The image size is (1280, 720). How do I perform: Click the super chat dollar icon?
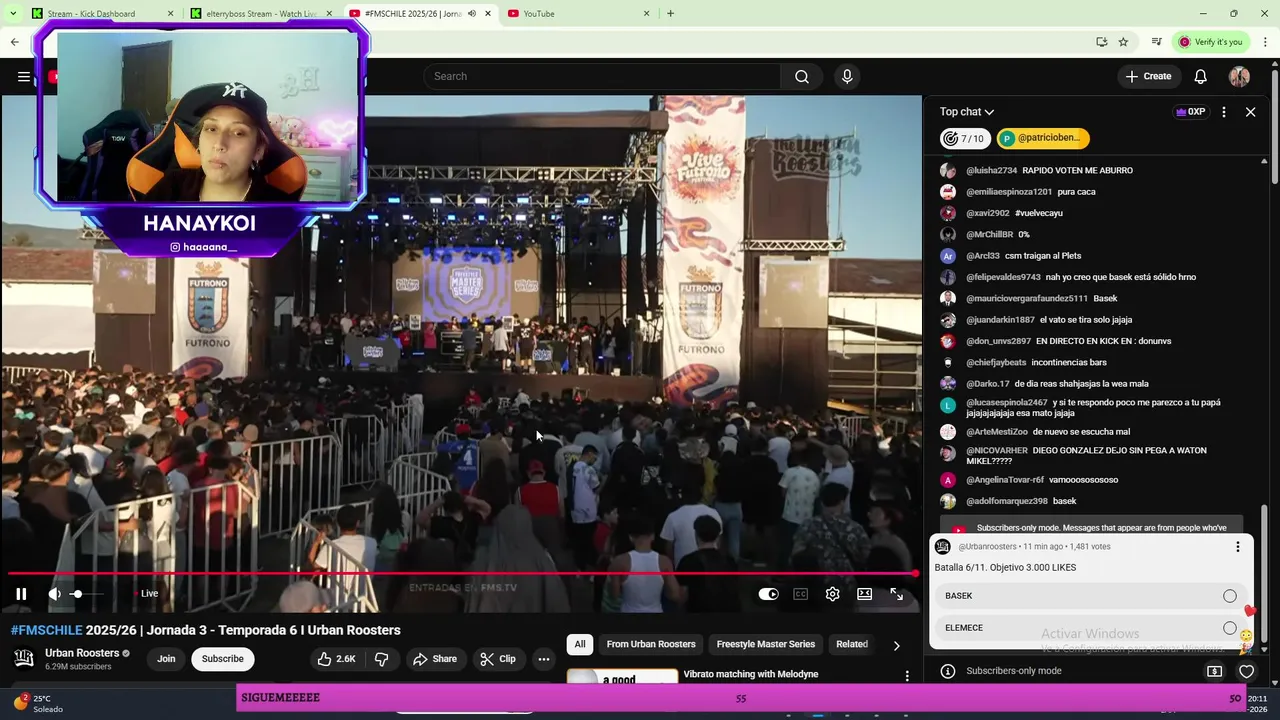pyautogui.click(x=1215, y=672)
